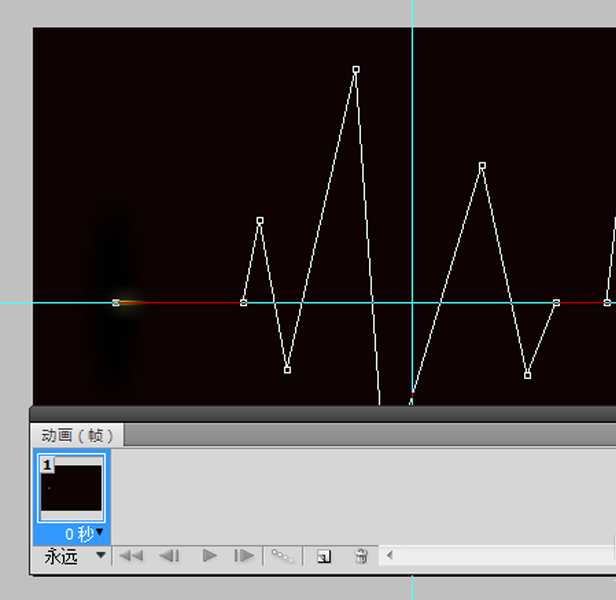Select the right valley anchor point below baseline

click(527, 375)
